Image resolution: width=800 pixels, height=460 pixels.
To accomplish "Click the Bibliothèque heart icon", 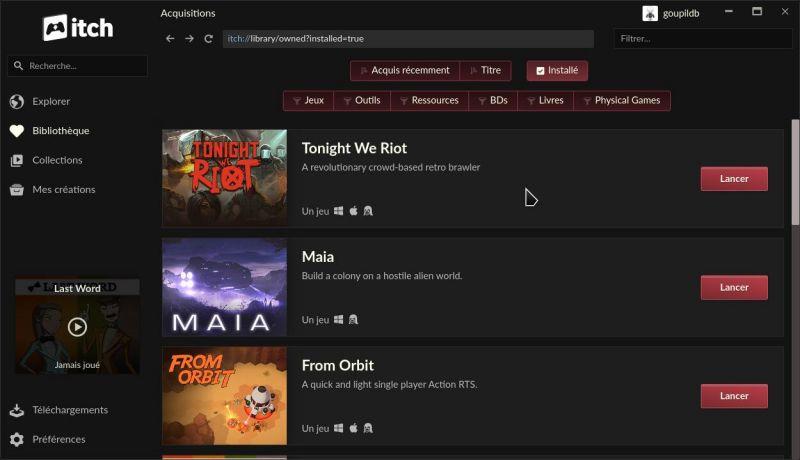I will (16, 131).
